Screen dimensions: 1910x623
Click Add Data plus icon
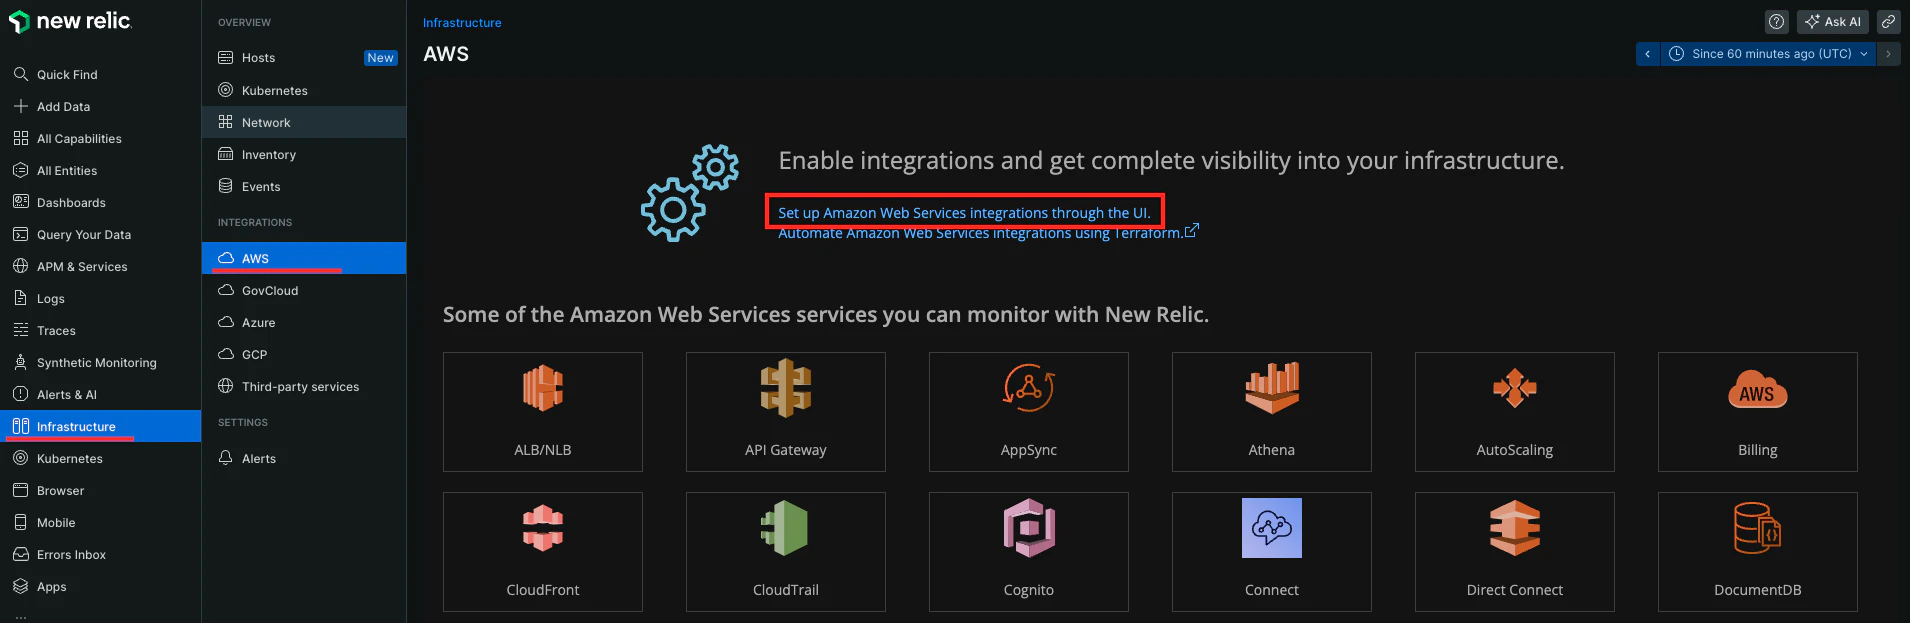coord(21,106)
